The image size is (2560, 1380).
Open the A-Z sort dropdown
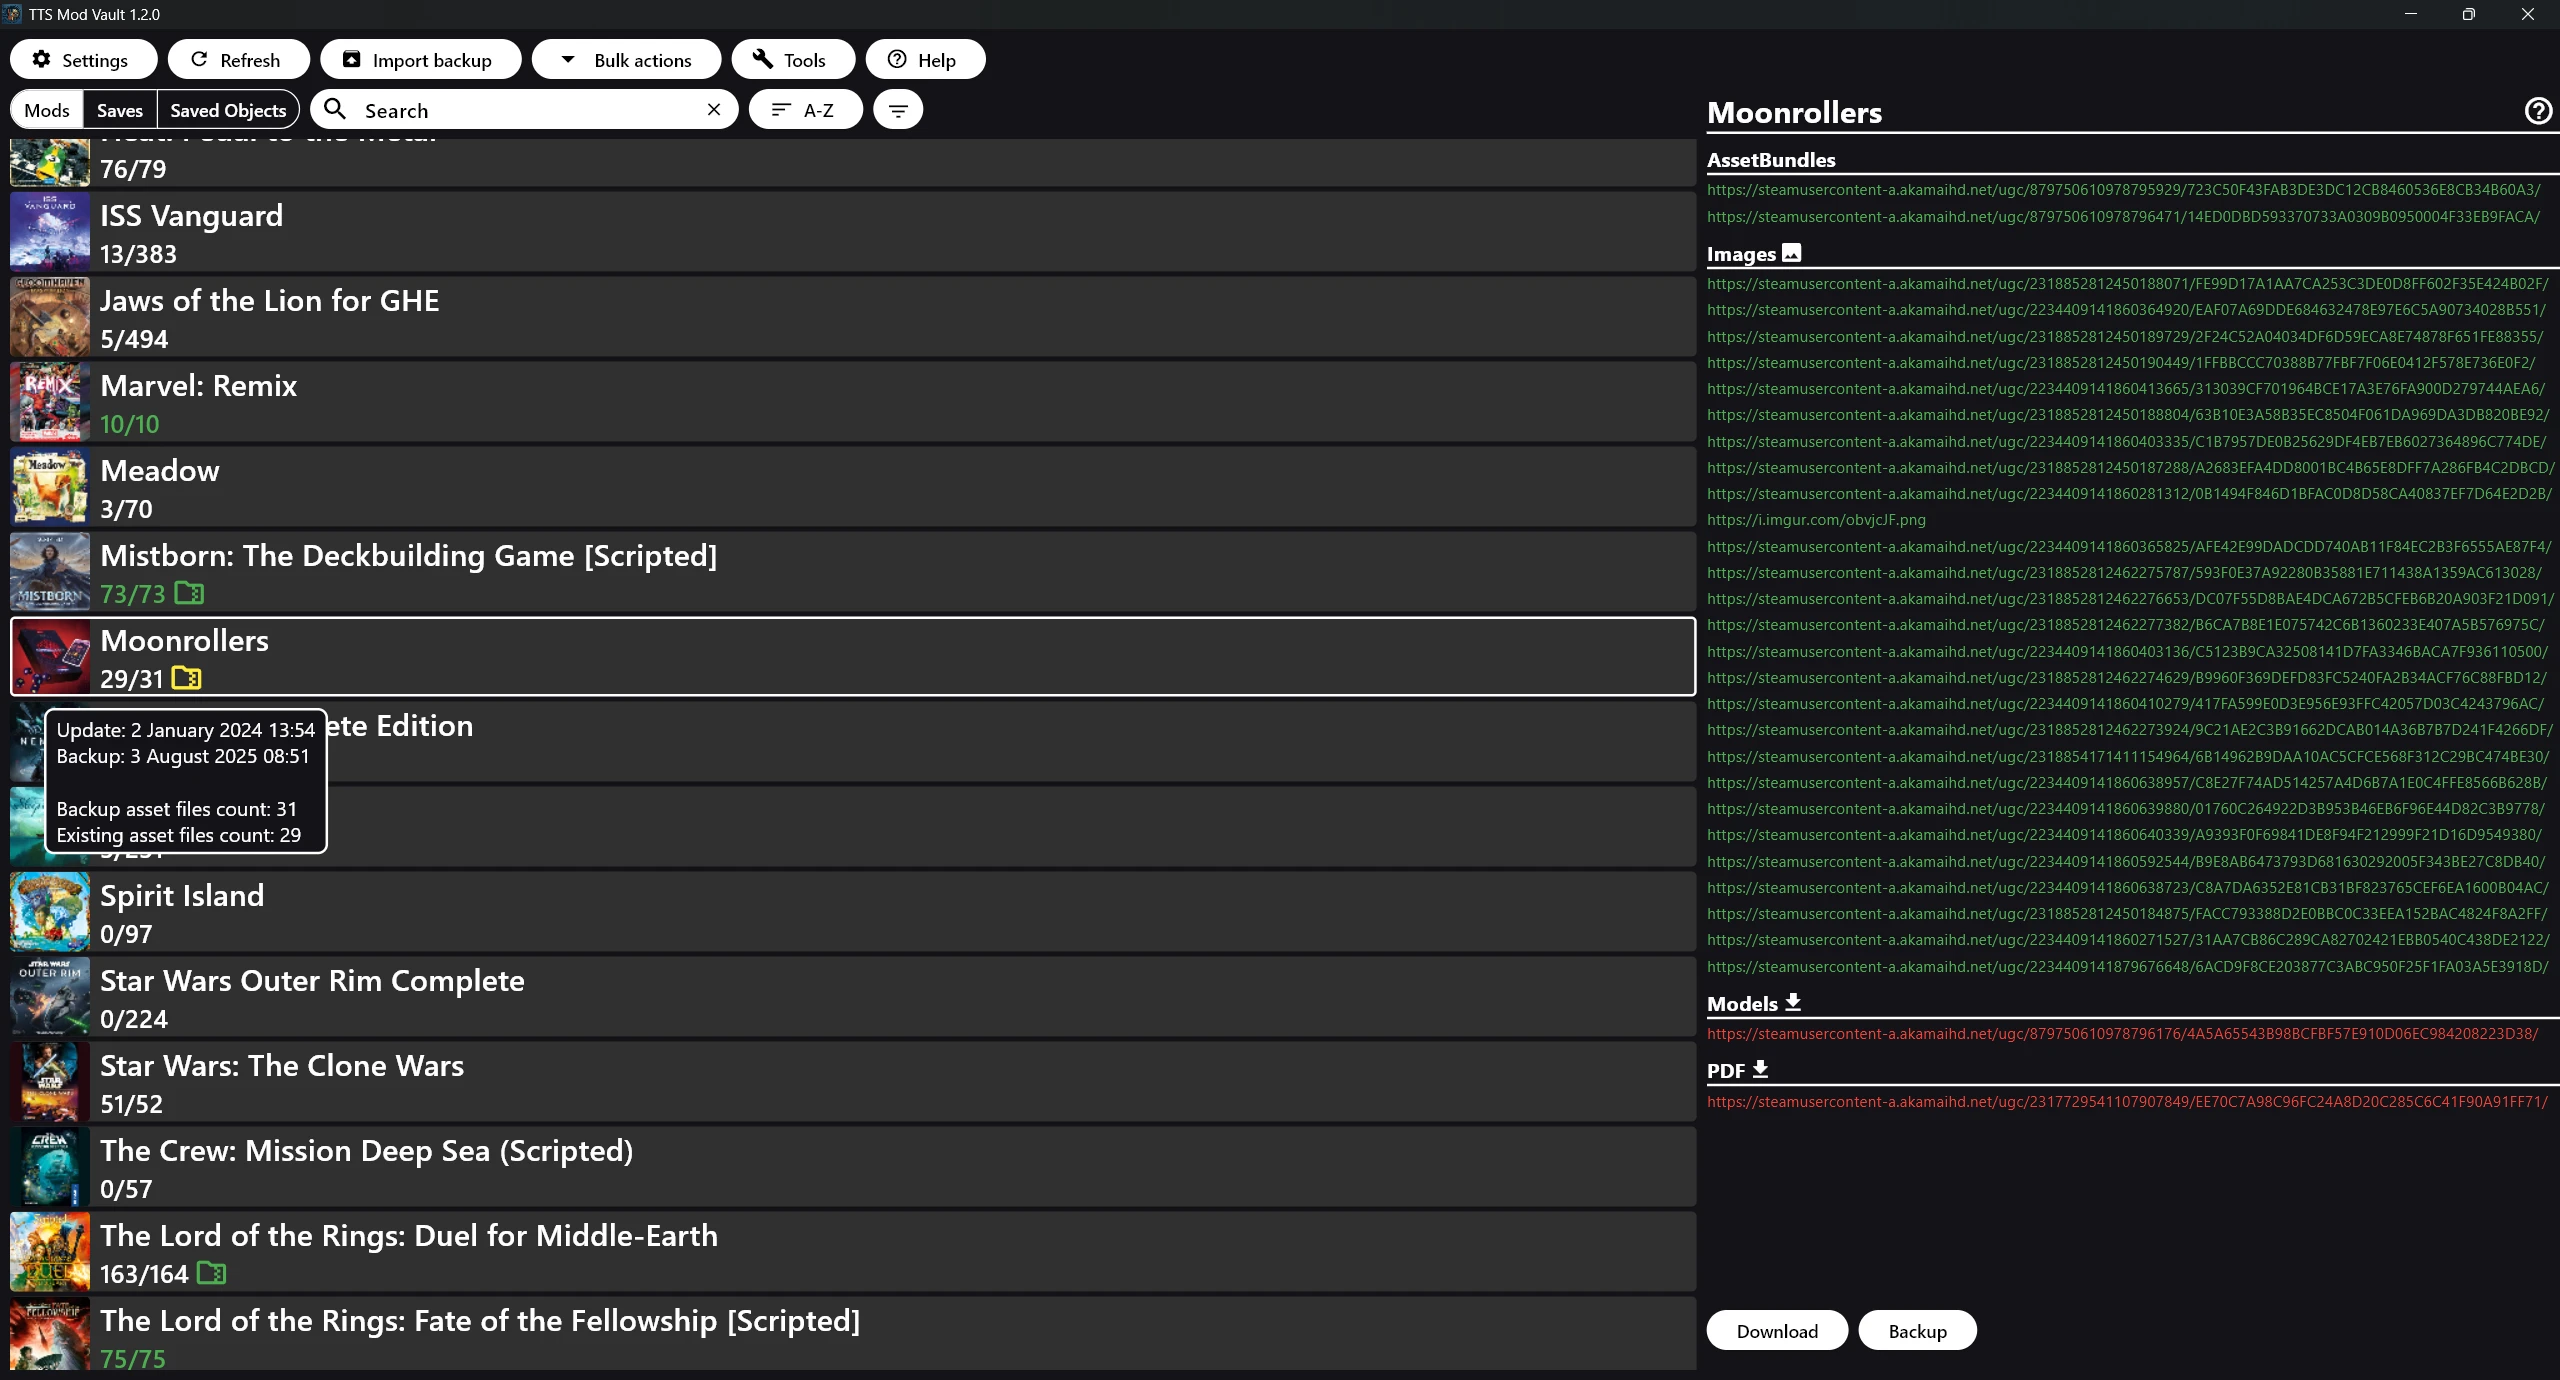click(805, 110)
